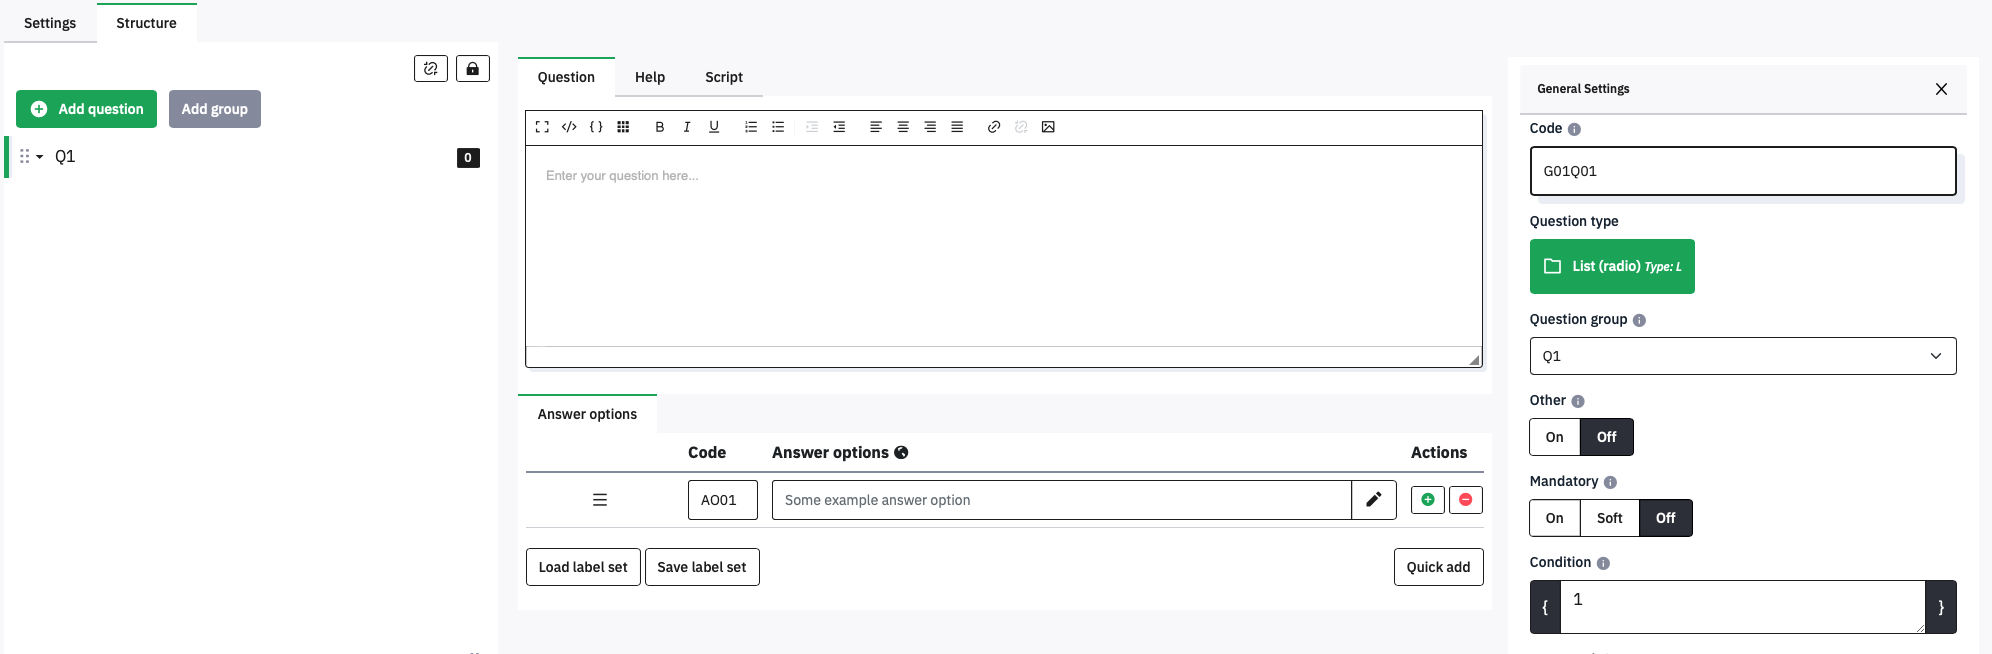Click the Quick add button

(x=1437, y=567)
